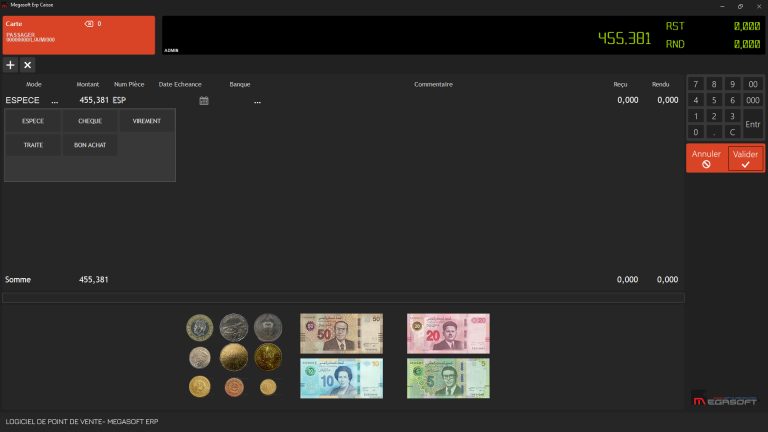Tap keypad digit 9

click(x=732, y=84)
